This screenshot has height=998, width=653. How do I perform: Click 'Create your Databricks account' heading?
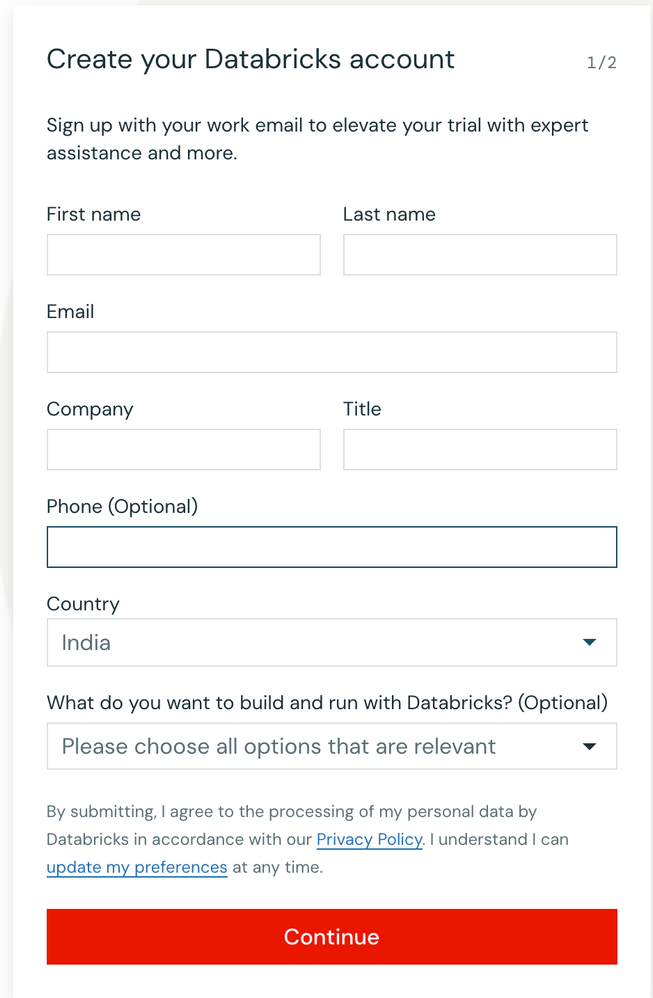pyautogui.click(x=251, y=59)
